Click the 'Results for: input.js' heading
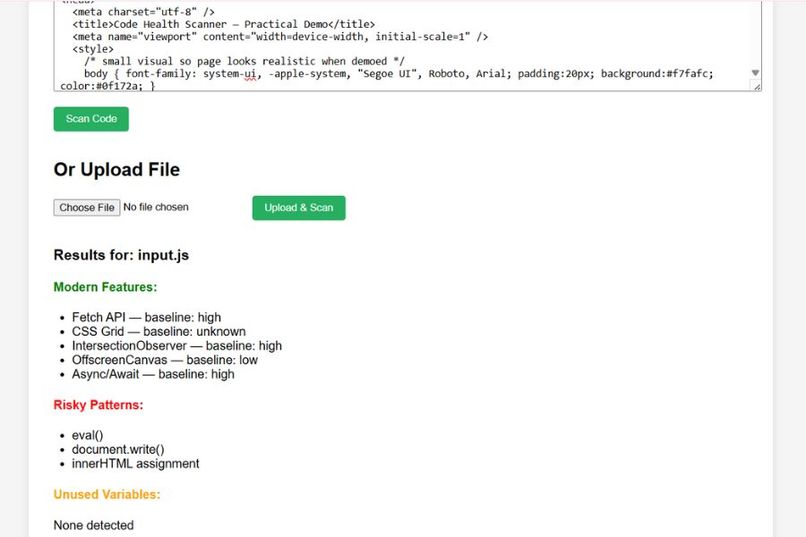Screen dimensions: 806x537 point(121,255)
